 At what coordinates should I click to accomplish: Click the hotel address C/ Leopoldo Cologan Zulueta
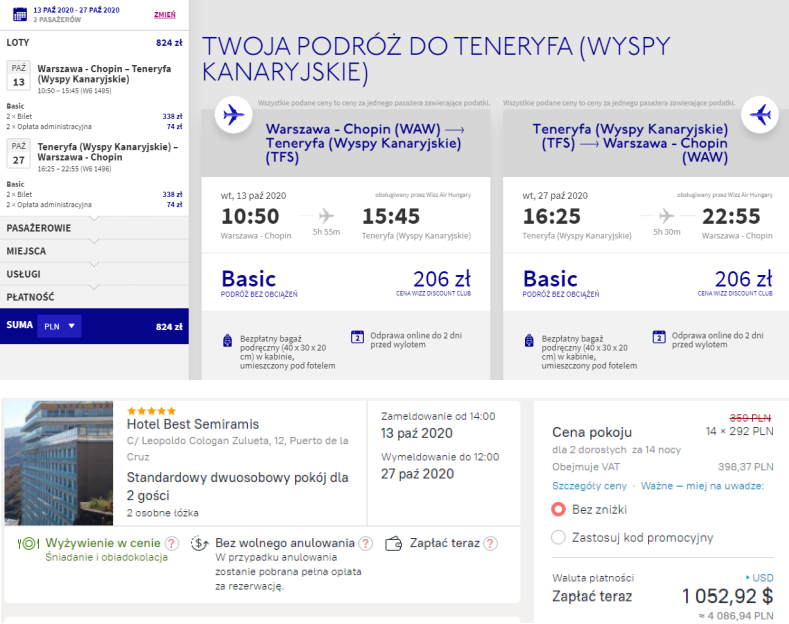tap(238, 448)
